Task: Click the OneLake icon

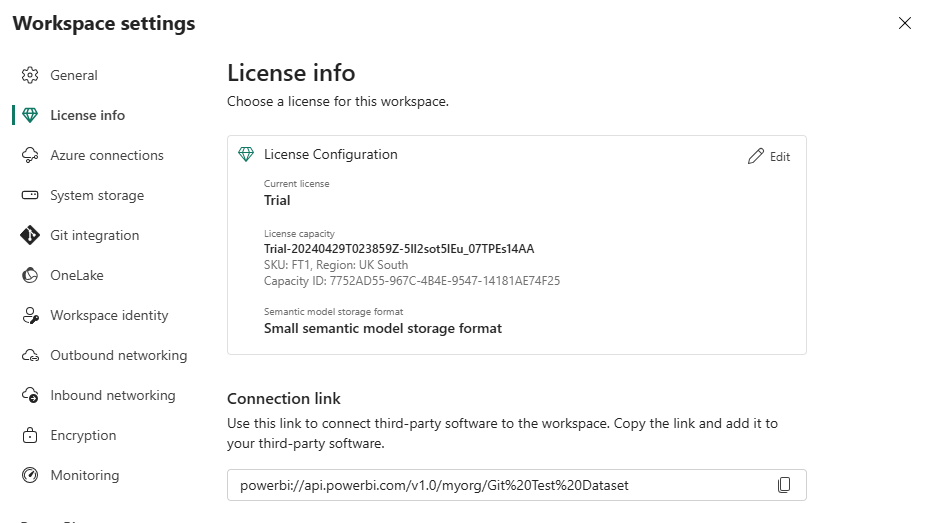Action: point(30,275)
